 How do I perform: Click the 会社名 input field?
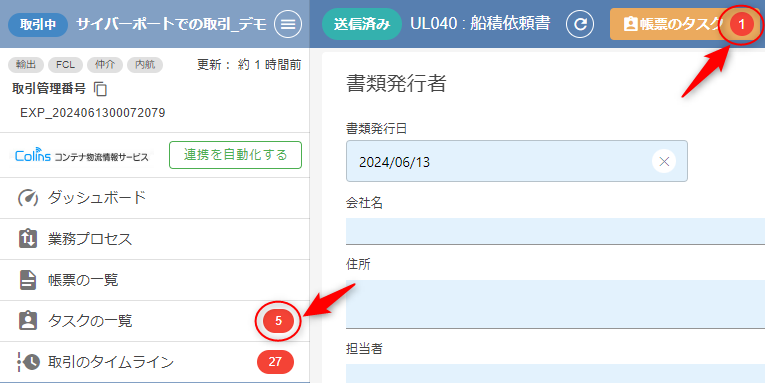point(555,231)
